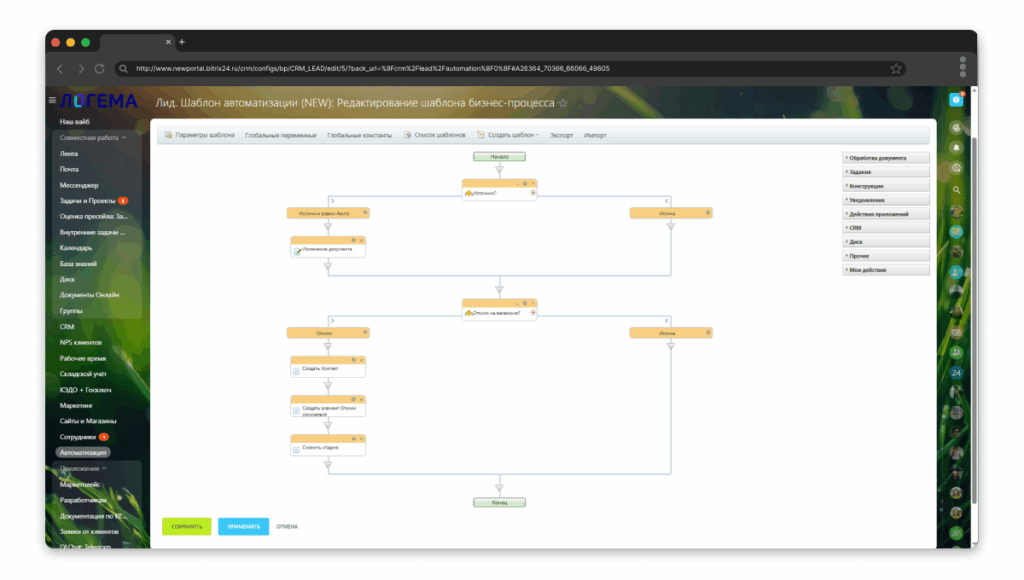Open the Создать шаблон dropdown

coord(508,135)
